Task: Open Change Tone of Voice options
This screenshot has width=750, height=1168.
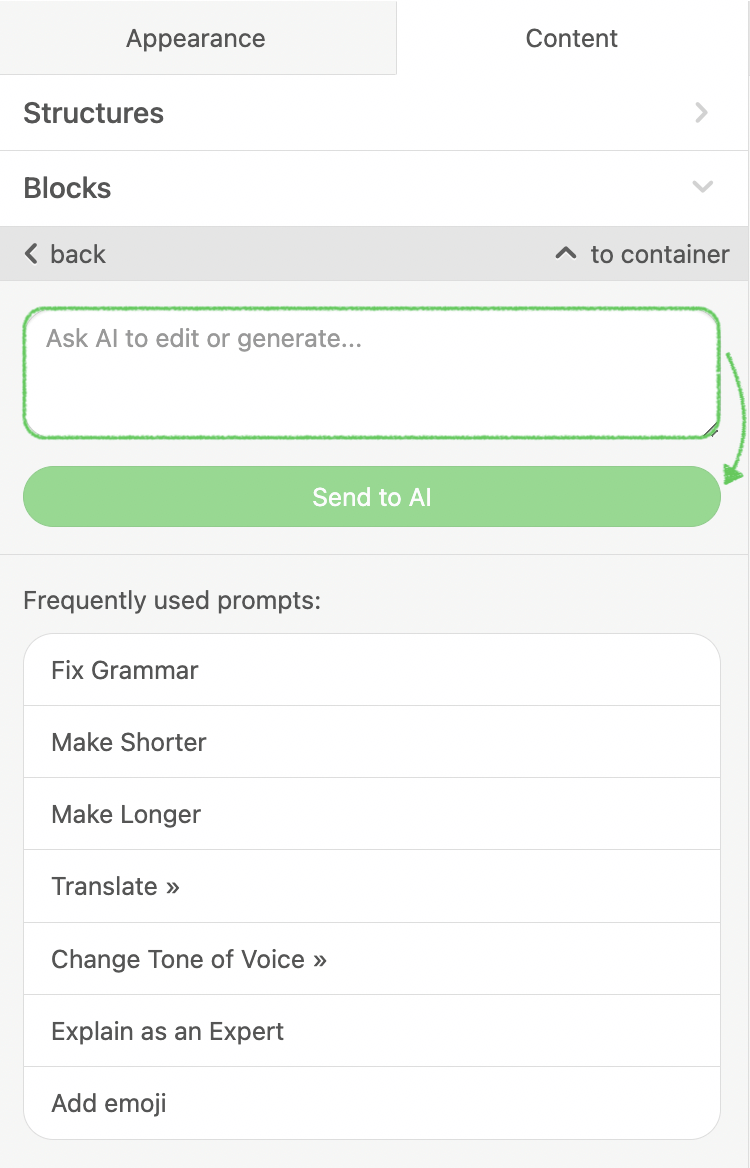Action: point(189,959)
